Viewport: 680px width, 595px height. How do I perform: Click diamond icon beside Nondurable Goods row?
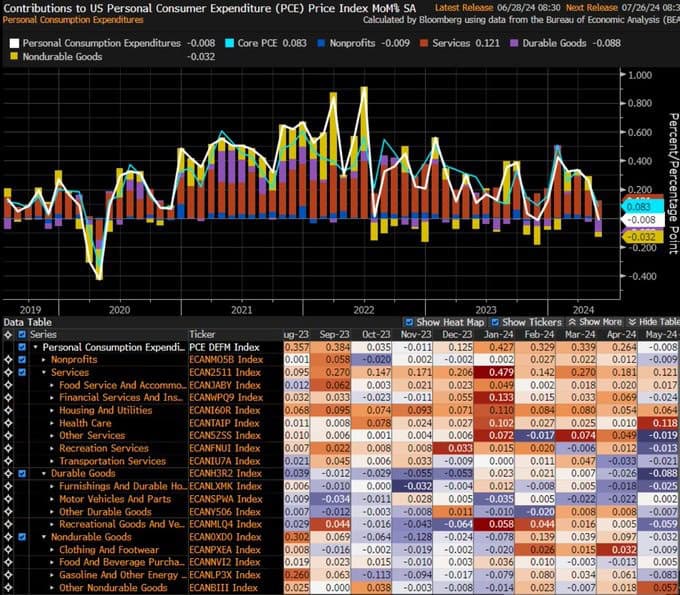pos(8,535)
